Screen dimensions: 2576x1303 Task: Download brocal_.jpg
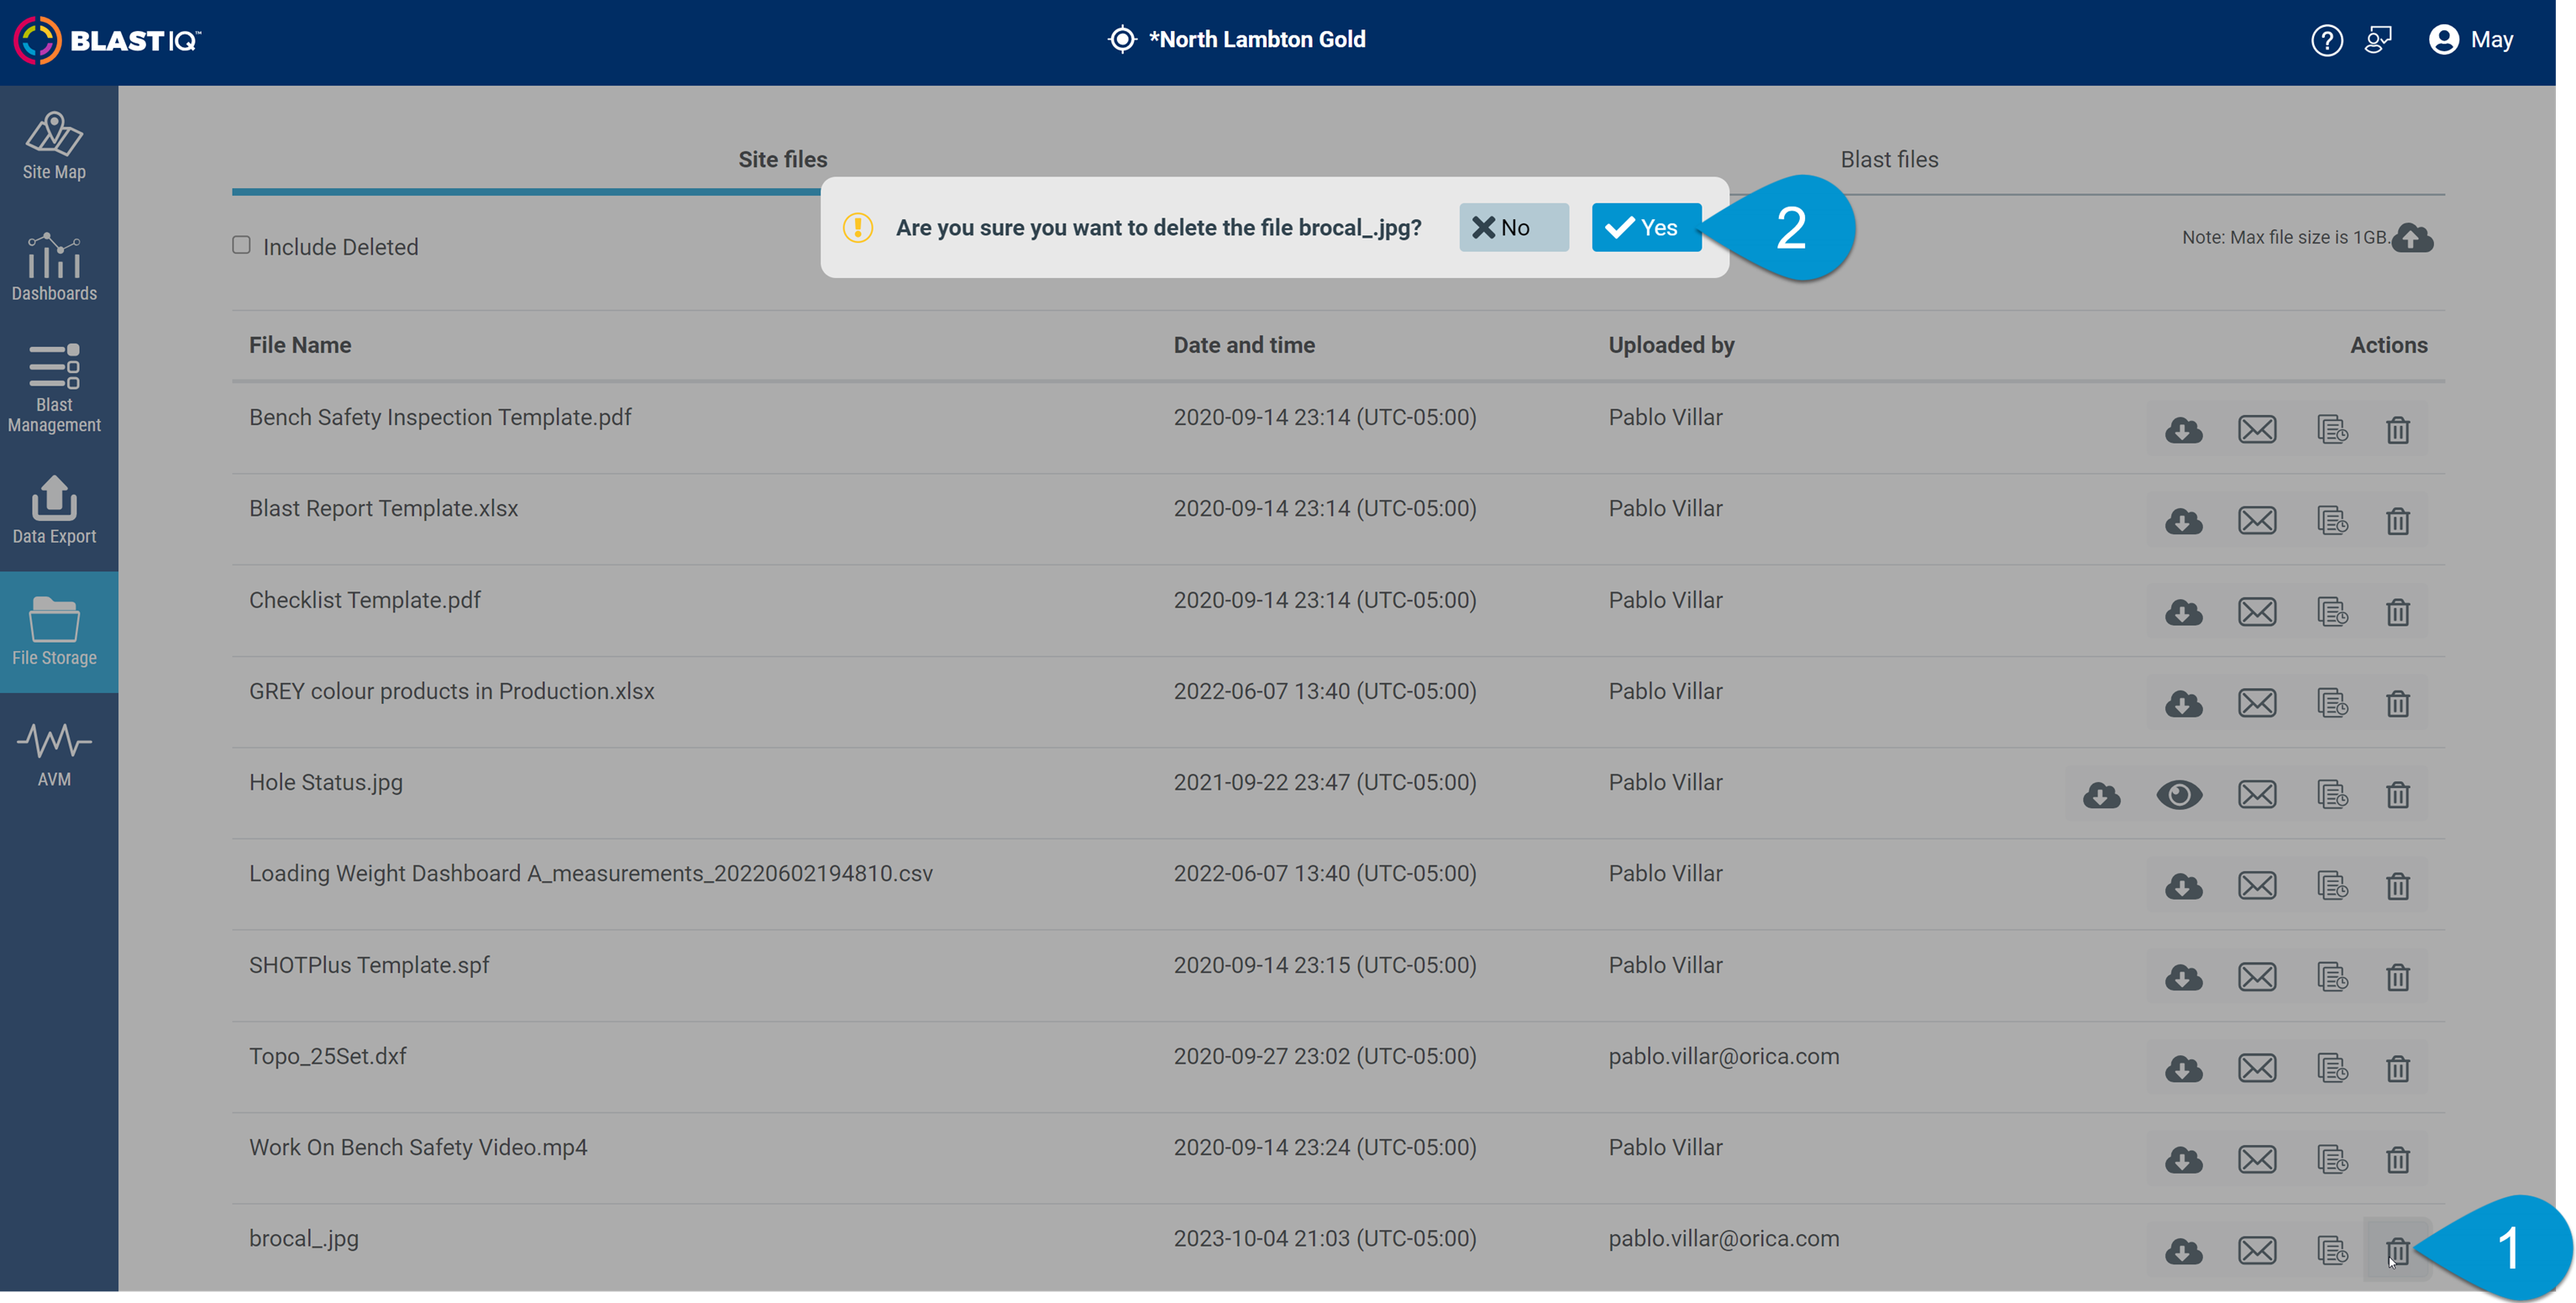click(x=2183, y=1251)
